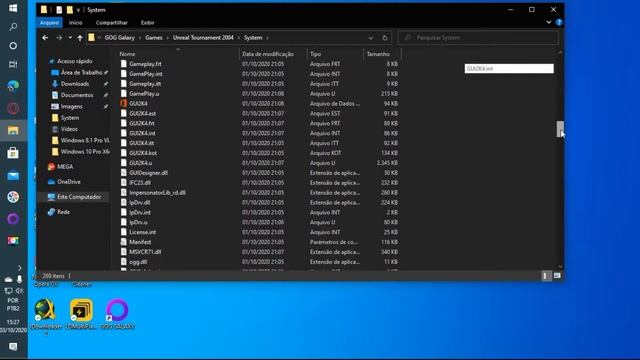Select the ImpersonatorLib_rd.dll file
The width and height of the screenshot is (640, 360).
[x=157, y=193]
